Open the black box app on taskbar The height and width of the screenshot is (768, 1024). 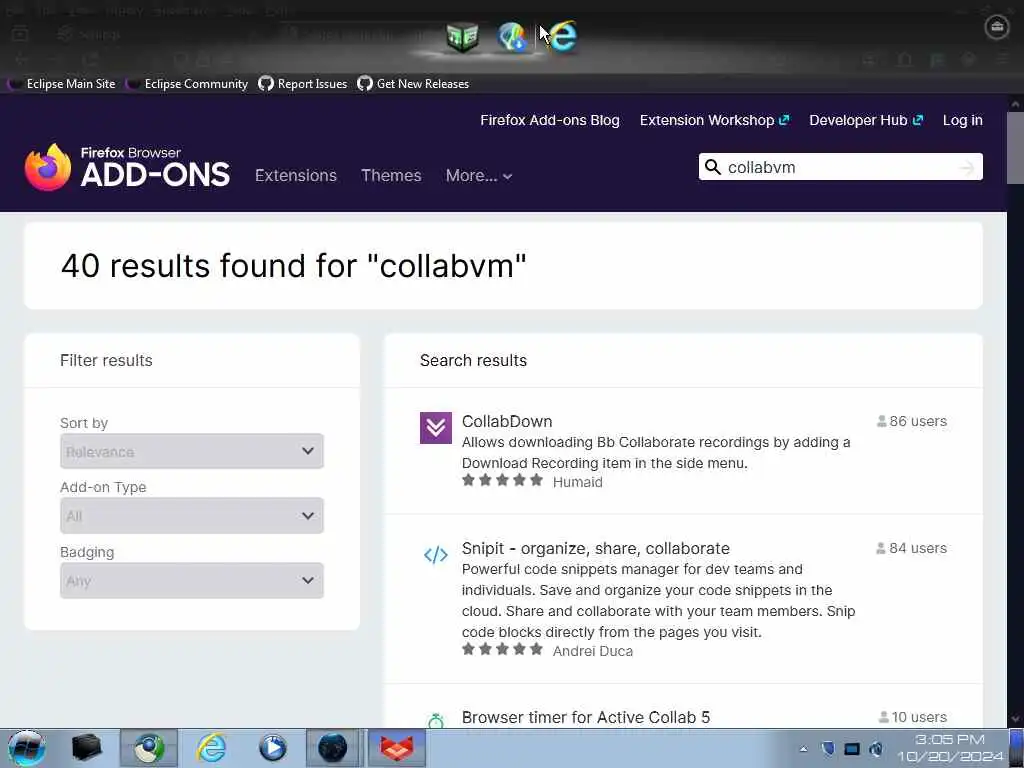pos(86,748)
